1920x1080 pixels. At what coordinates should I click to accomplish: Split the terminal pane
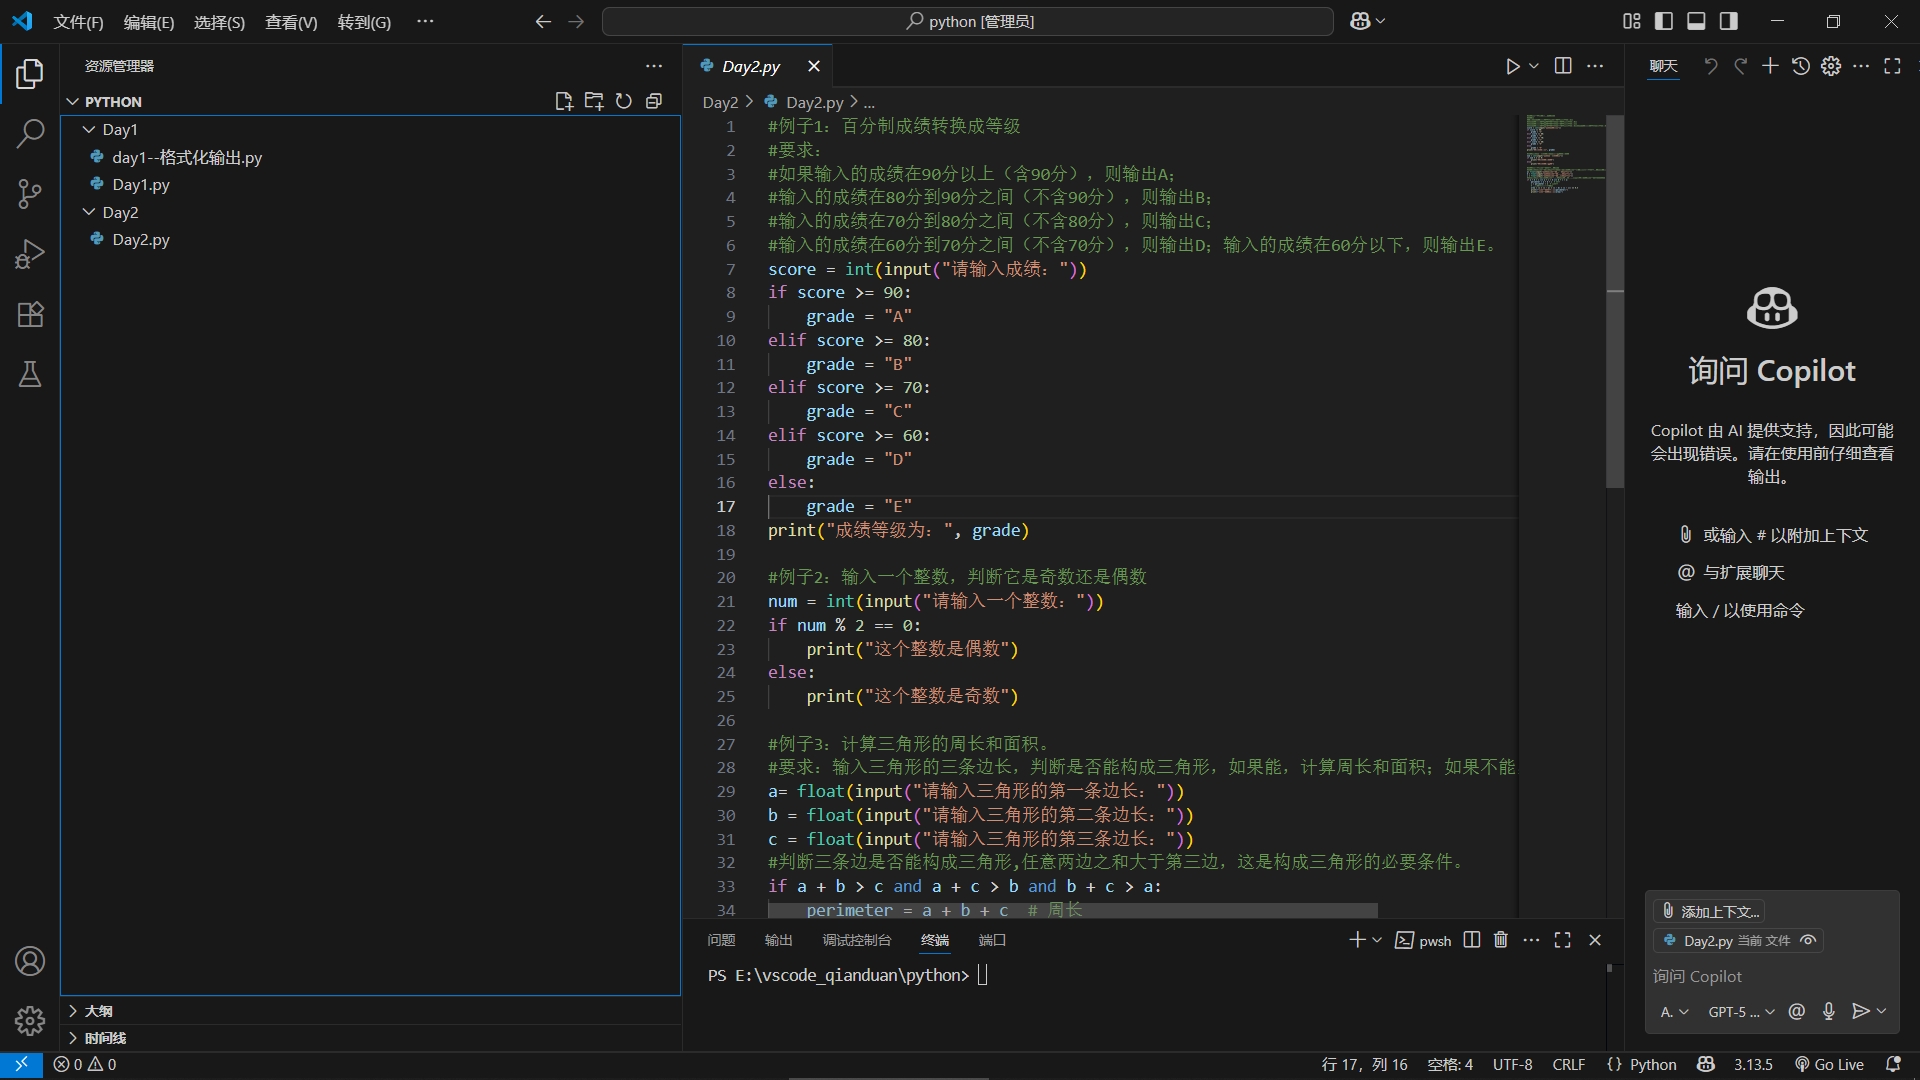pos(1472,940)
